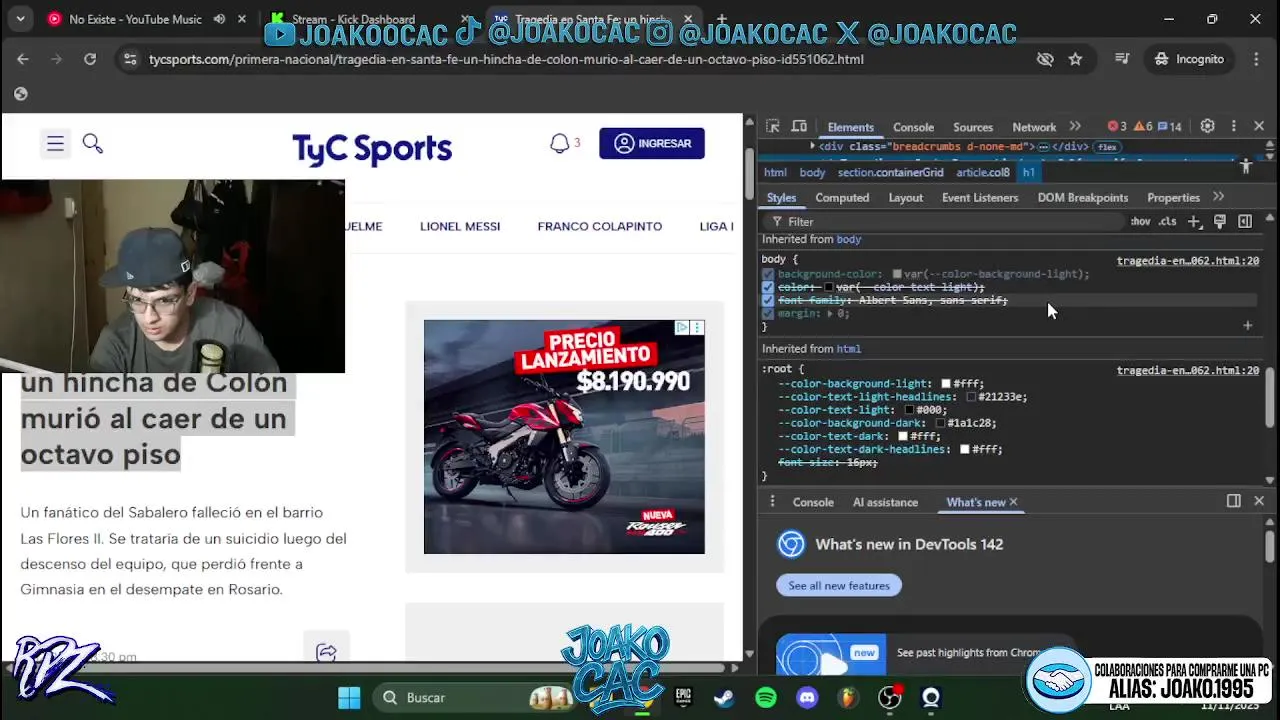
Task: Toggle the :hov element state button
Action: (x=1140, y=221)
